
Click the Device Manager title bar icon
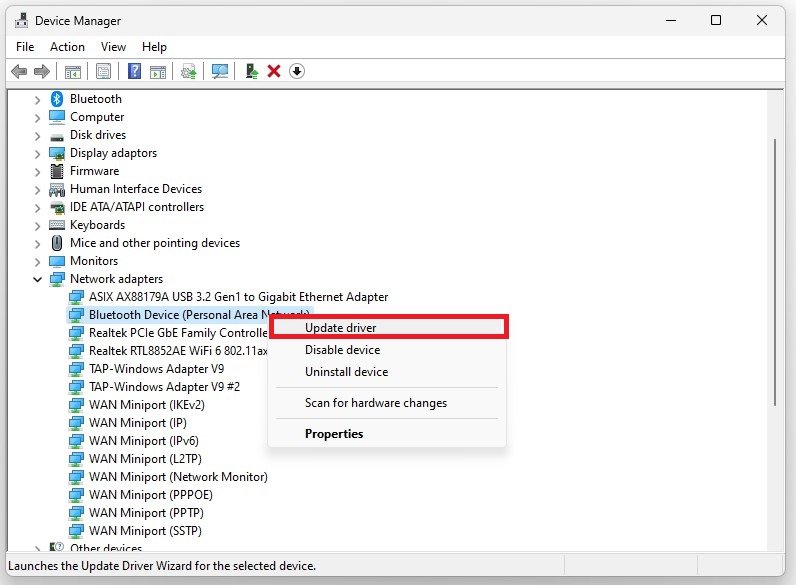21,20
